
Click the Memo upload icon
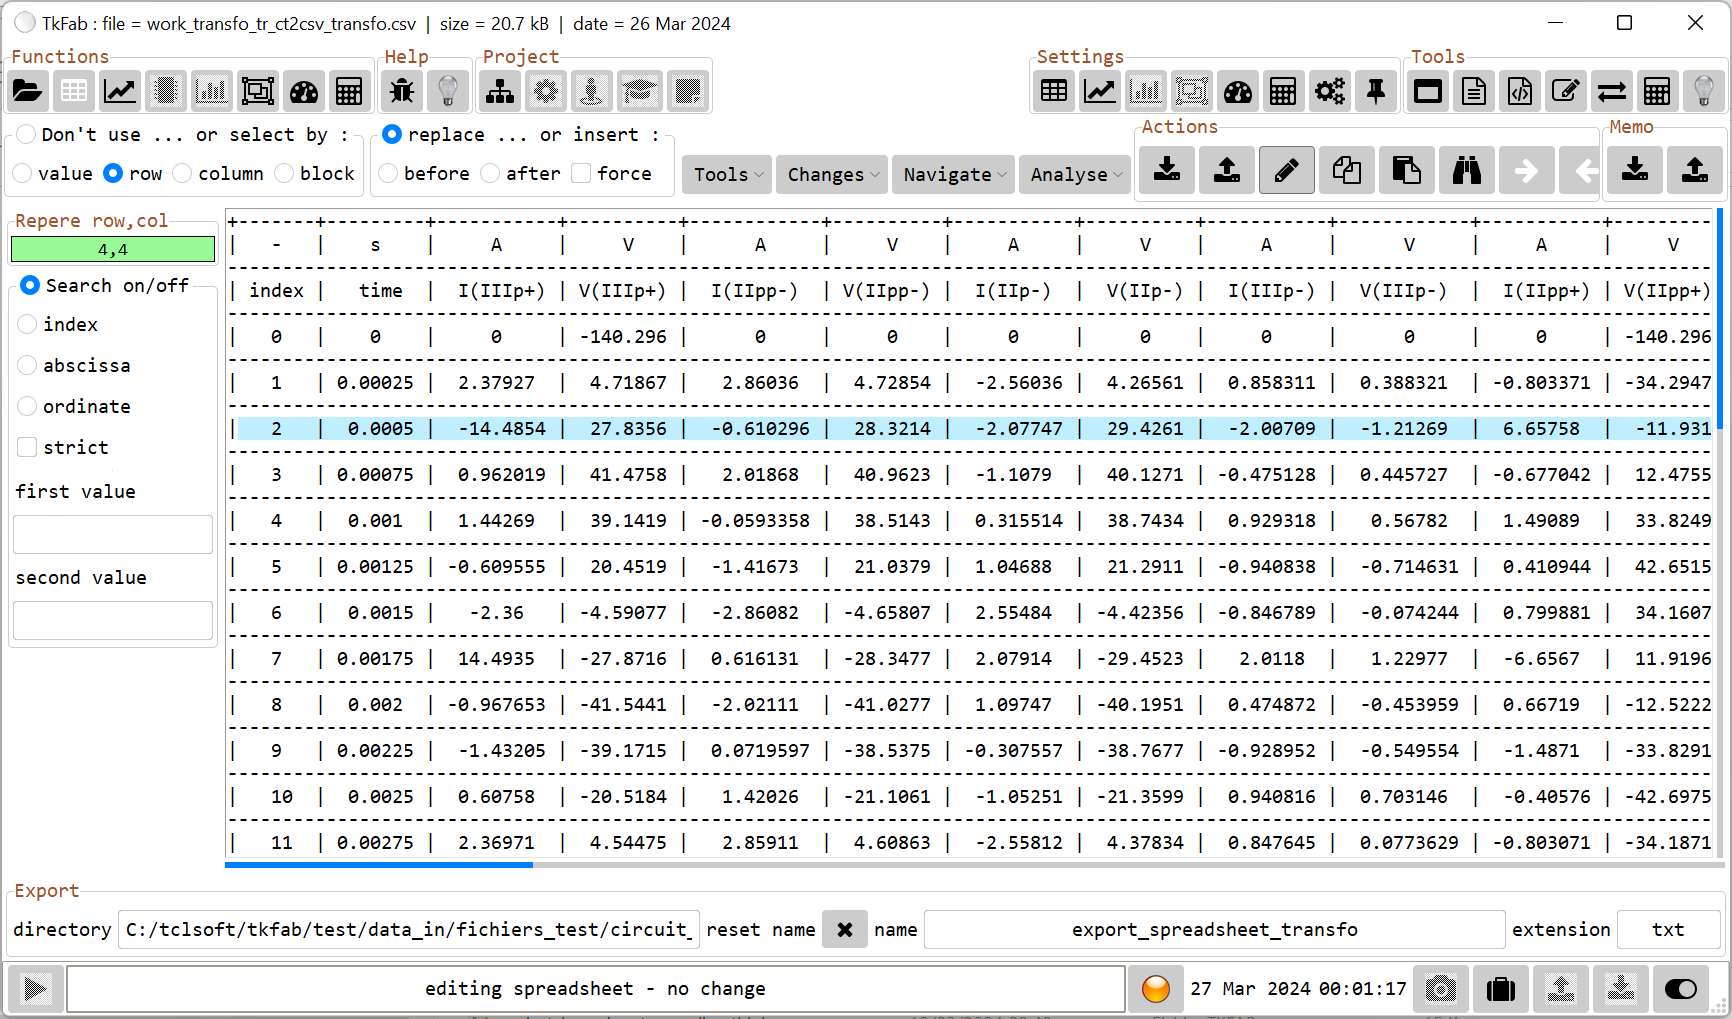click(1695, 170)
